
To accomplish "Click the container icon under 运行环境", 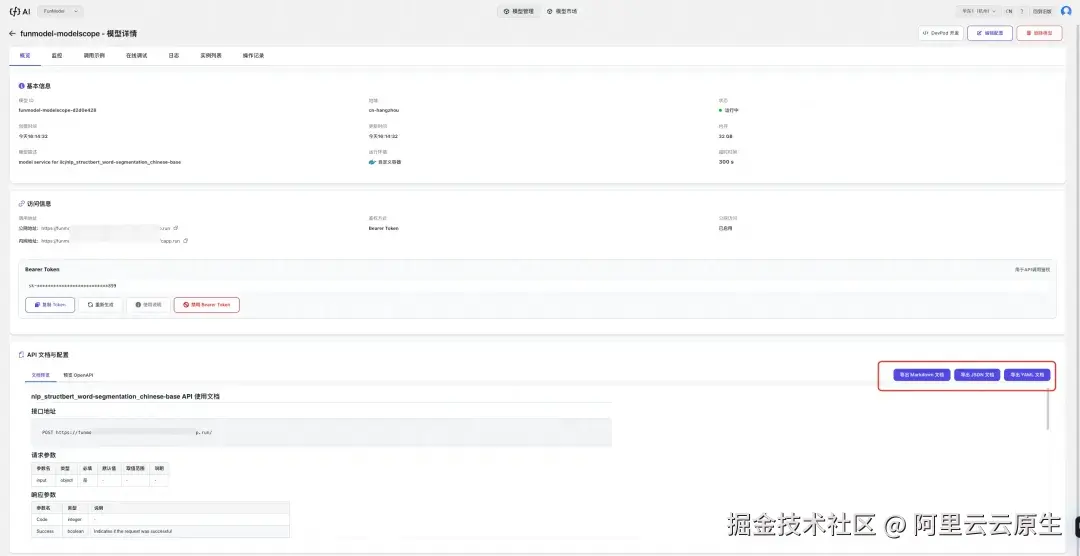I will point(372,162).
